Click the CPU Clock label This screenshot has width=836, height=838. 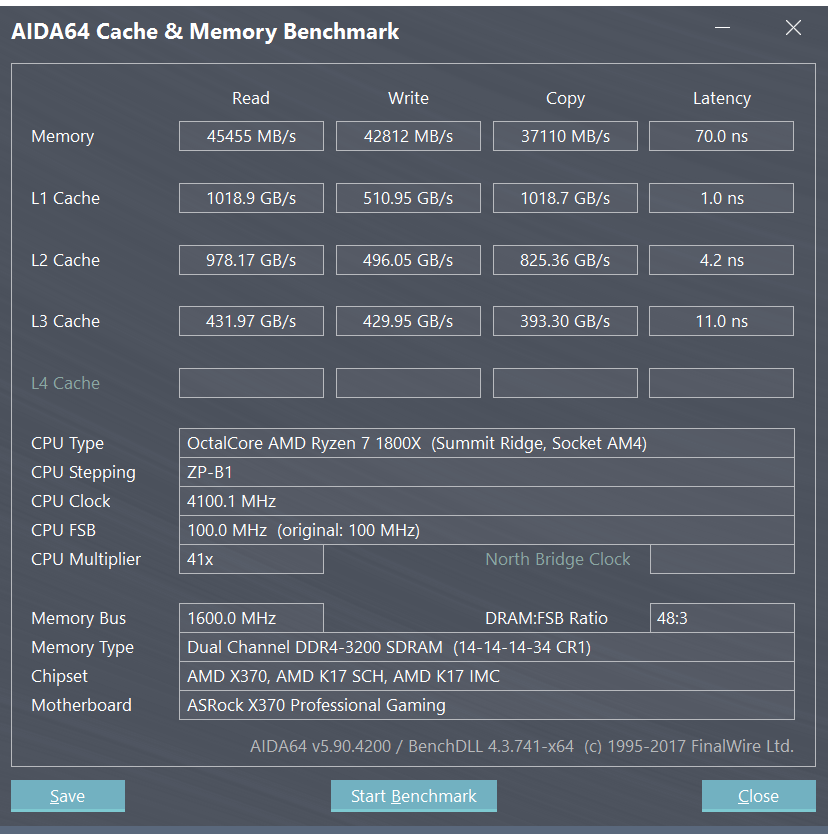click(x=71, y=501)
